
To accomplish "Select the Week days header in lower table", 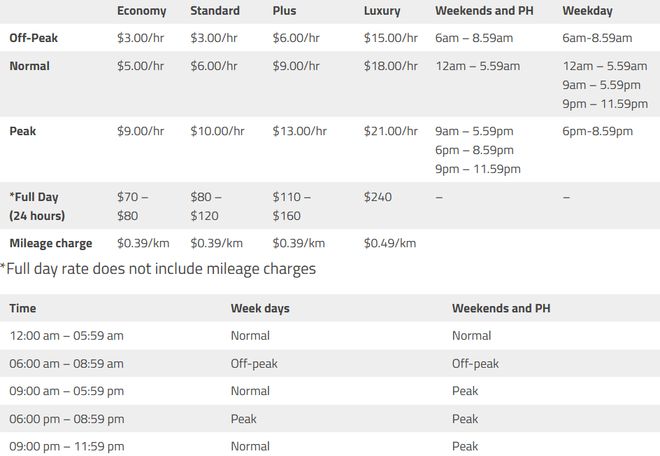I will 260,308.
